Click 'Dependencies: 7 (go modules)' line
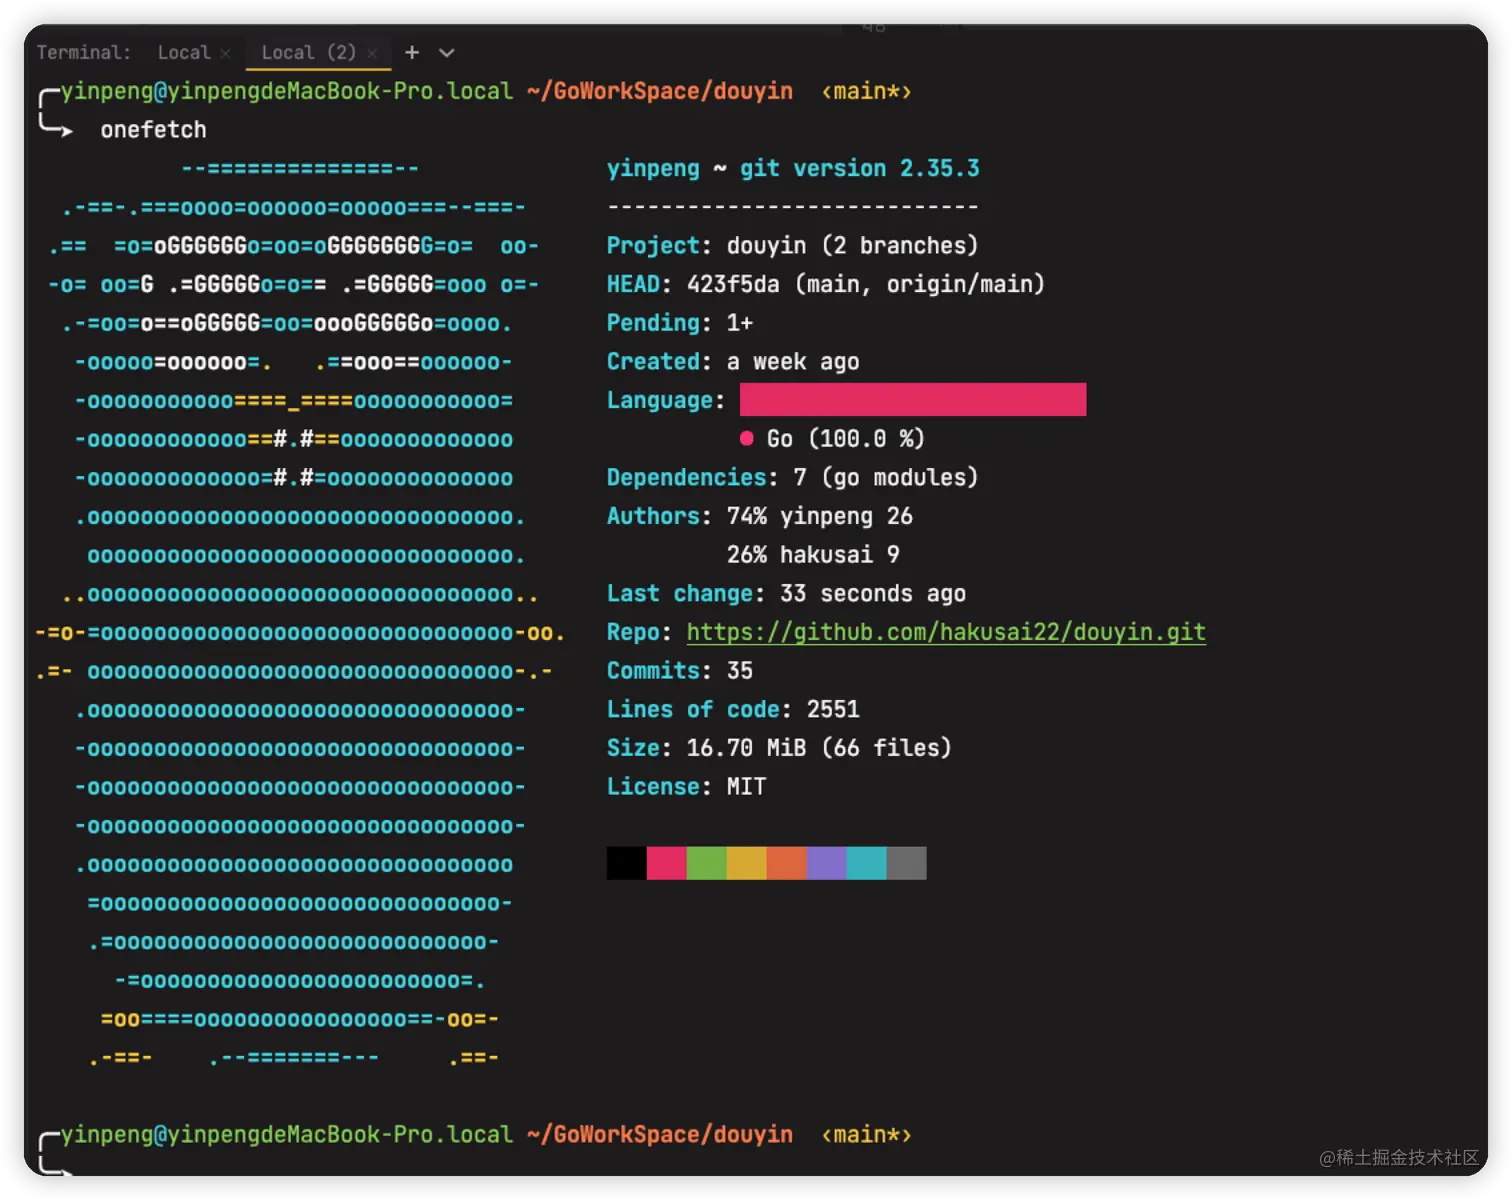 pos(792,478)
